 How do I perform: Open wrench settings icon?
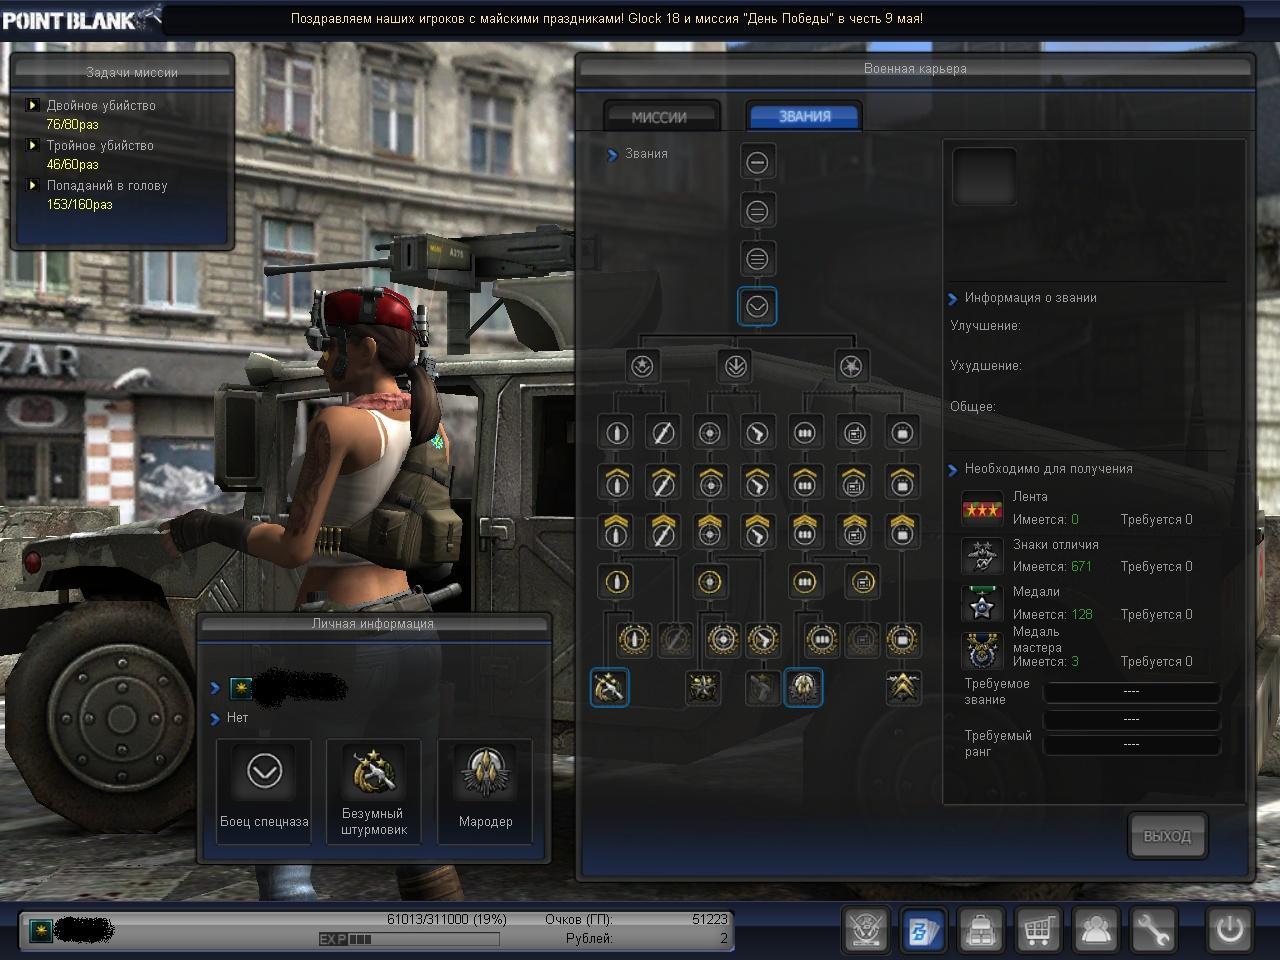[x=1153, y=929]
